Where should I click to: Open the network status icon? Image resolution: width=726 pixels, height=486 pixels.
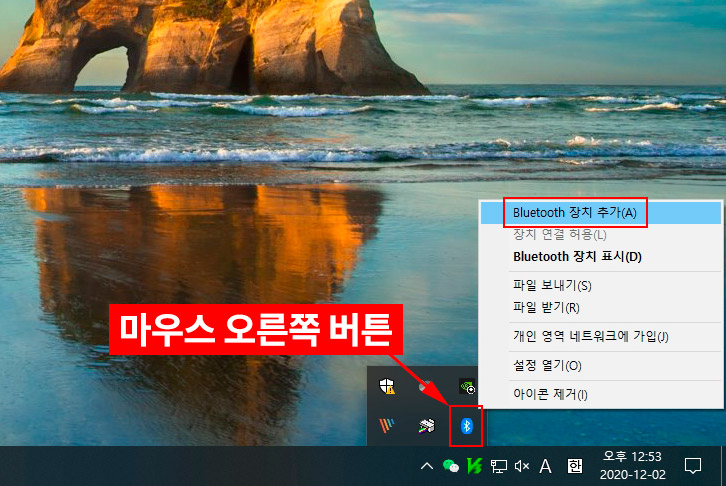(x=499, y=466)
